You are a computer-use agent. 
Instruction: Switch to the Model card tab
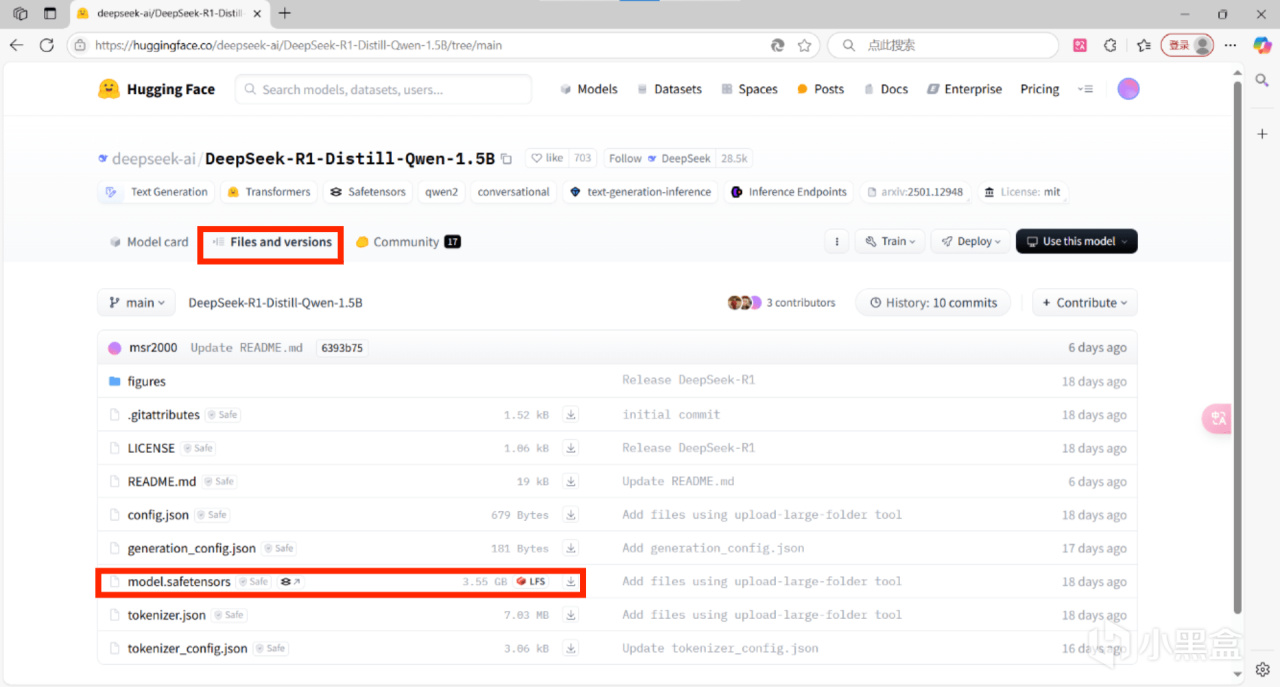coord(148,241)
